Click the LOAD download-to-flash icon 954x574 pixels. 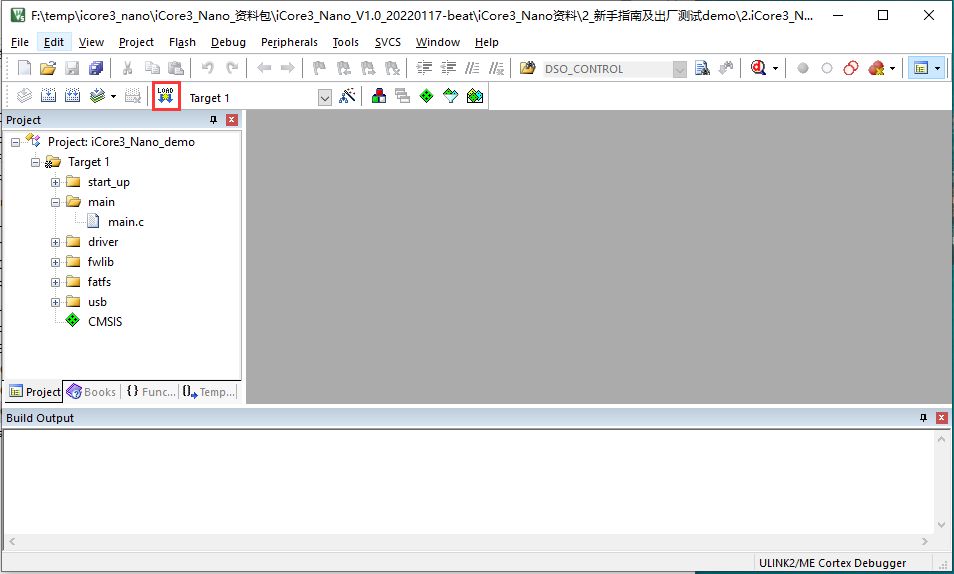(166, 97)
